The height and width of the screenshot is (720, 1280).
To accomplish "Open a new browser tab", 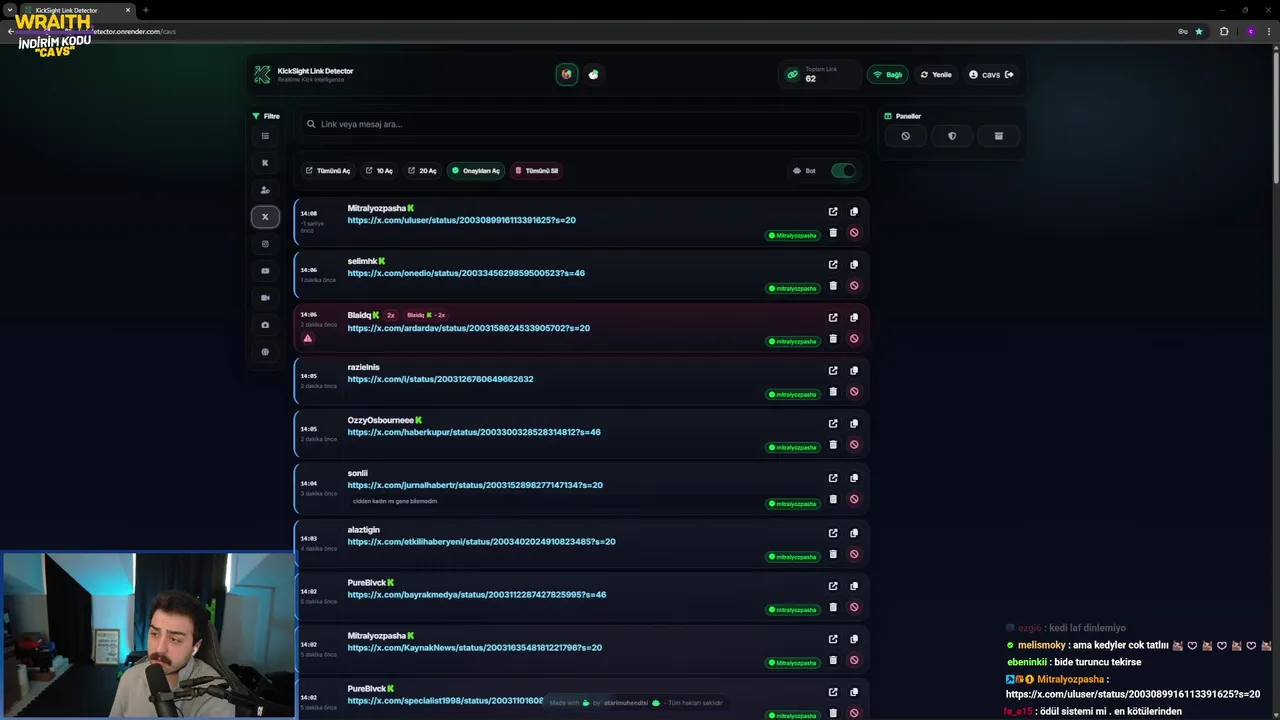I will [146, 10].
